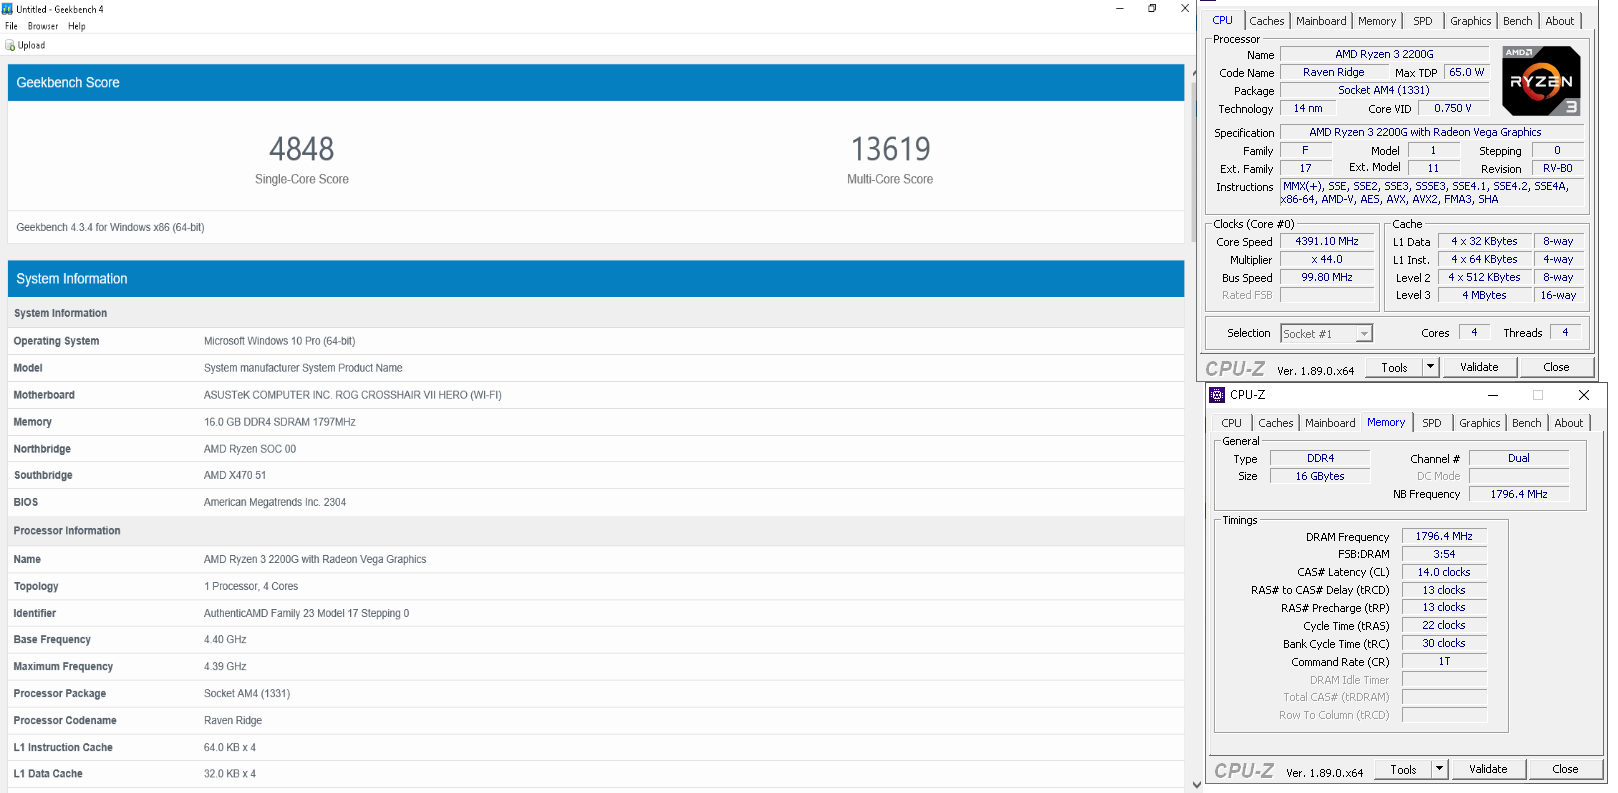Click Command Rate '1T' field

(1444, 661)
